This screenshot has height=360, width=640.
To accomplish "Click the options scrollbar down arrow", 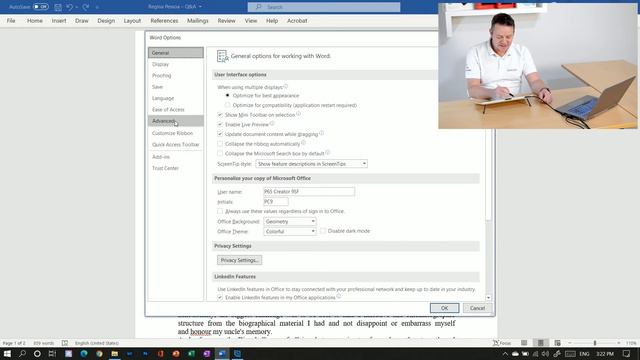I will click(488, 298).
